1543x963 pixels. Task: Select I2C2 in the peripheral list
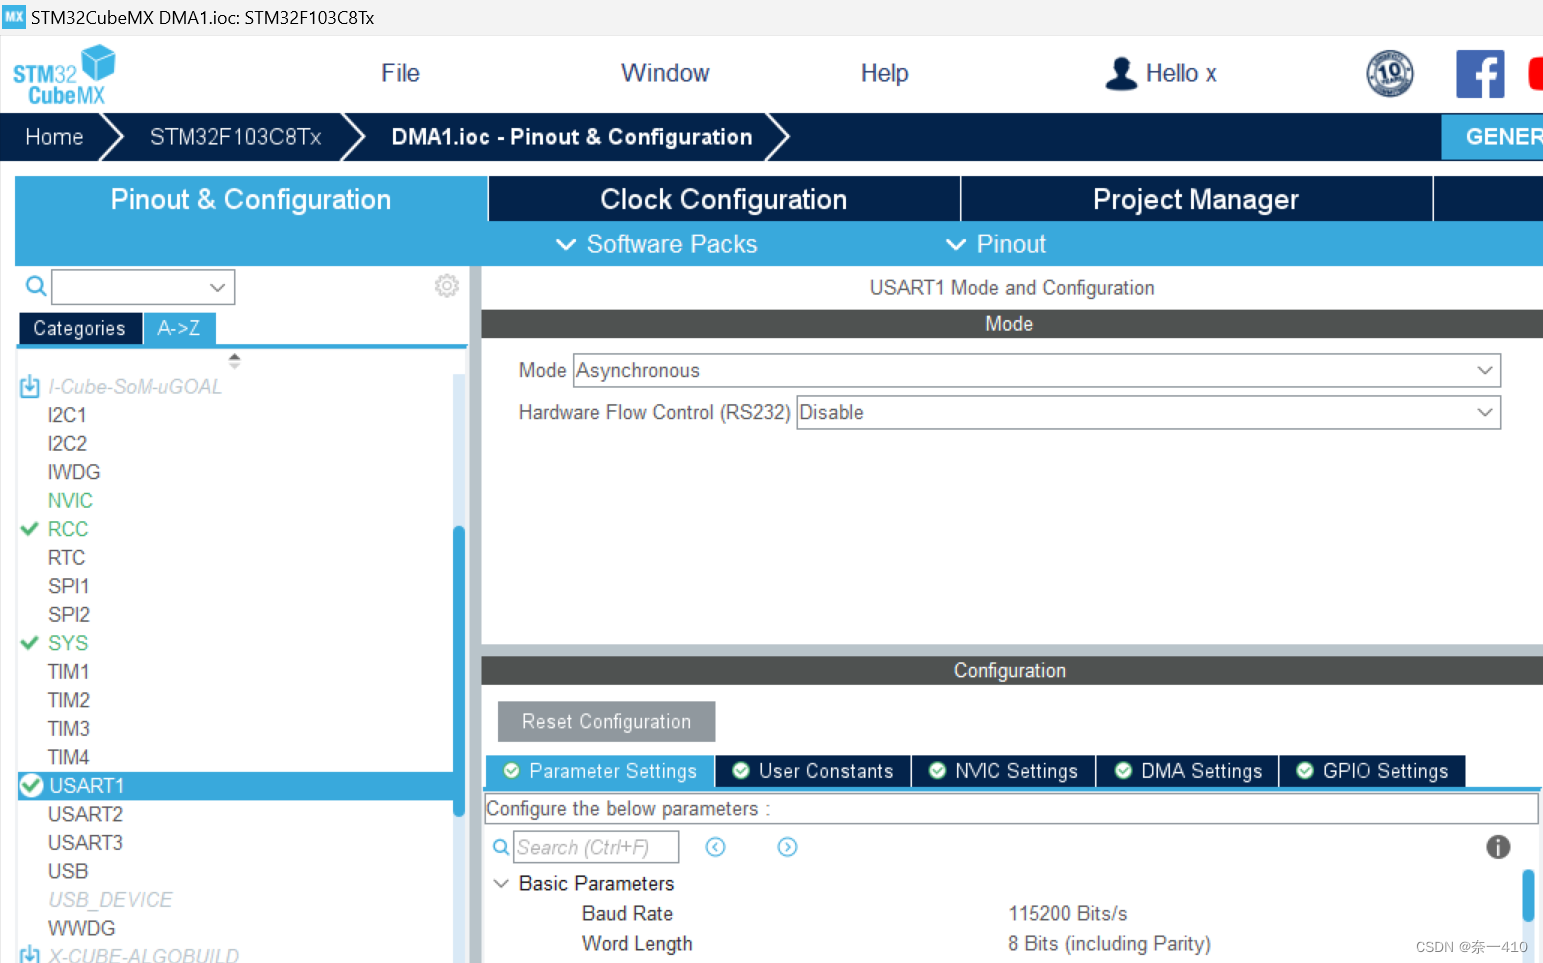tap(67, 443)
